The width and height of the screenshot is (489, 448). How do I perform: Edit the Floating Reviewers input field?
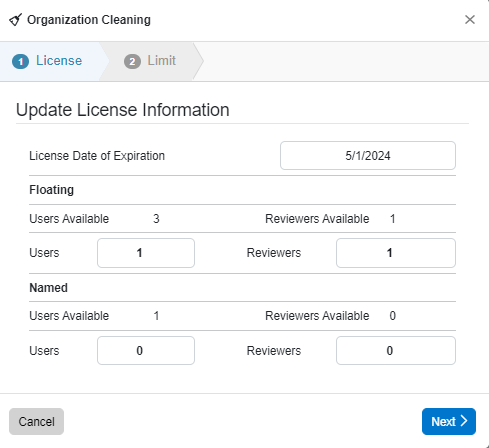click(396, 253)
